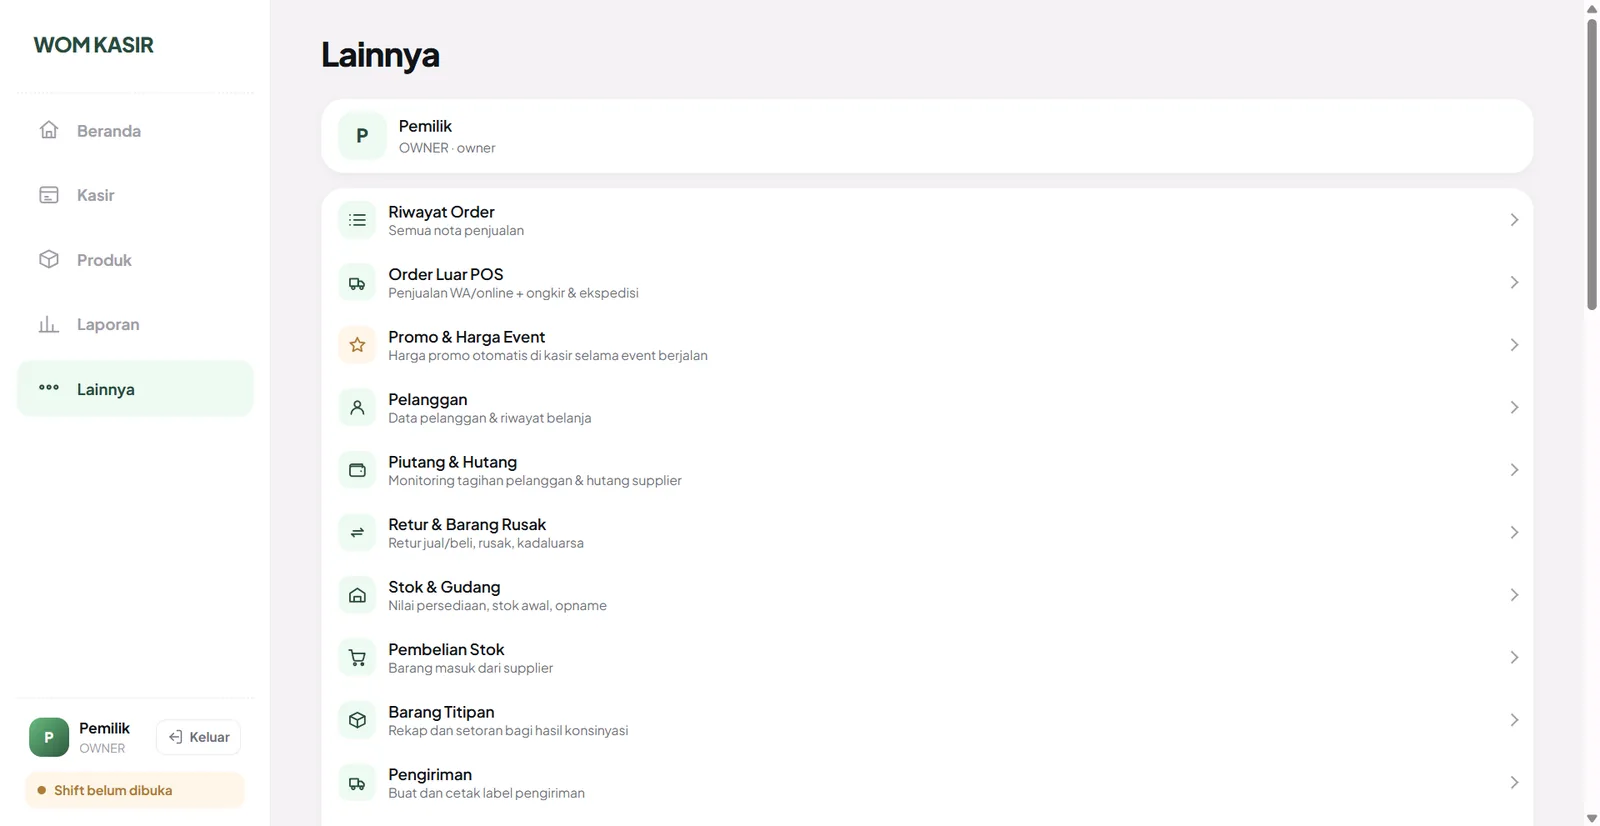
Task: Click the truck icon for Pengiriman
Action: point(357,783)
